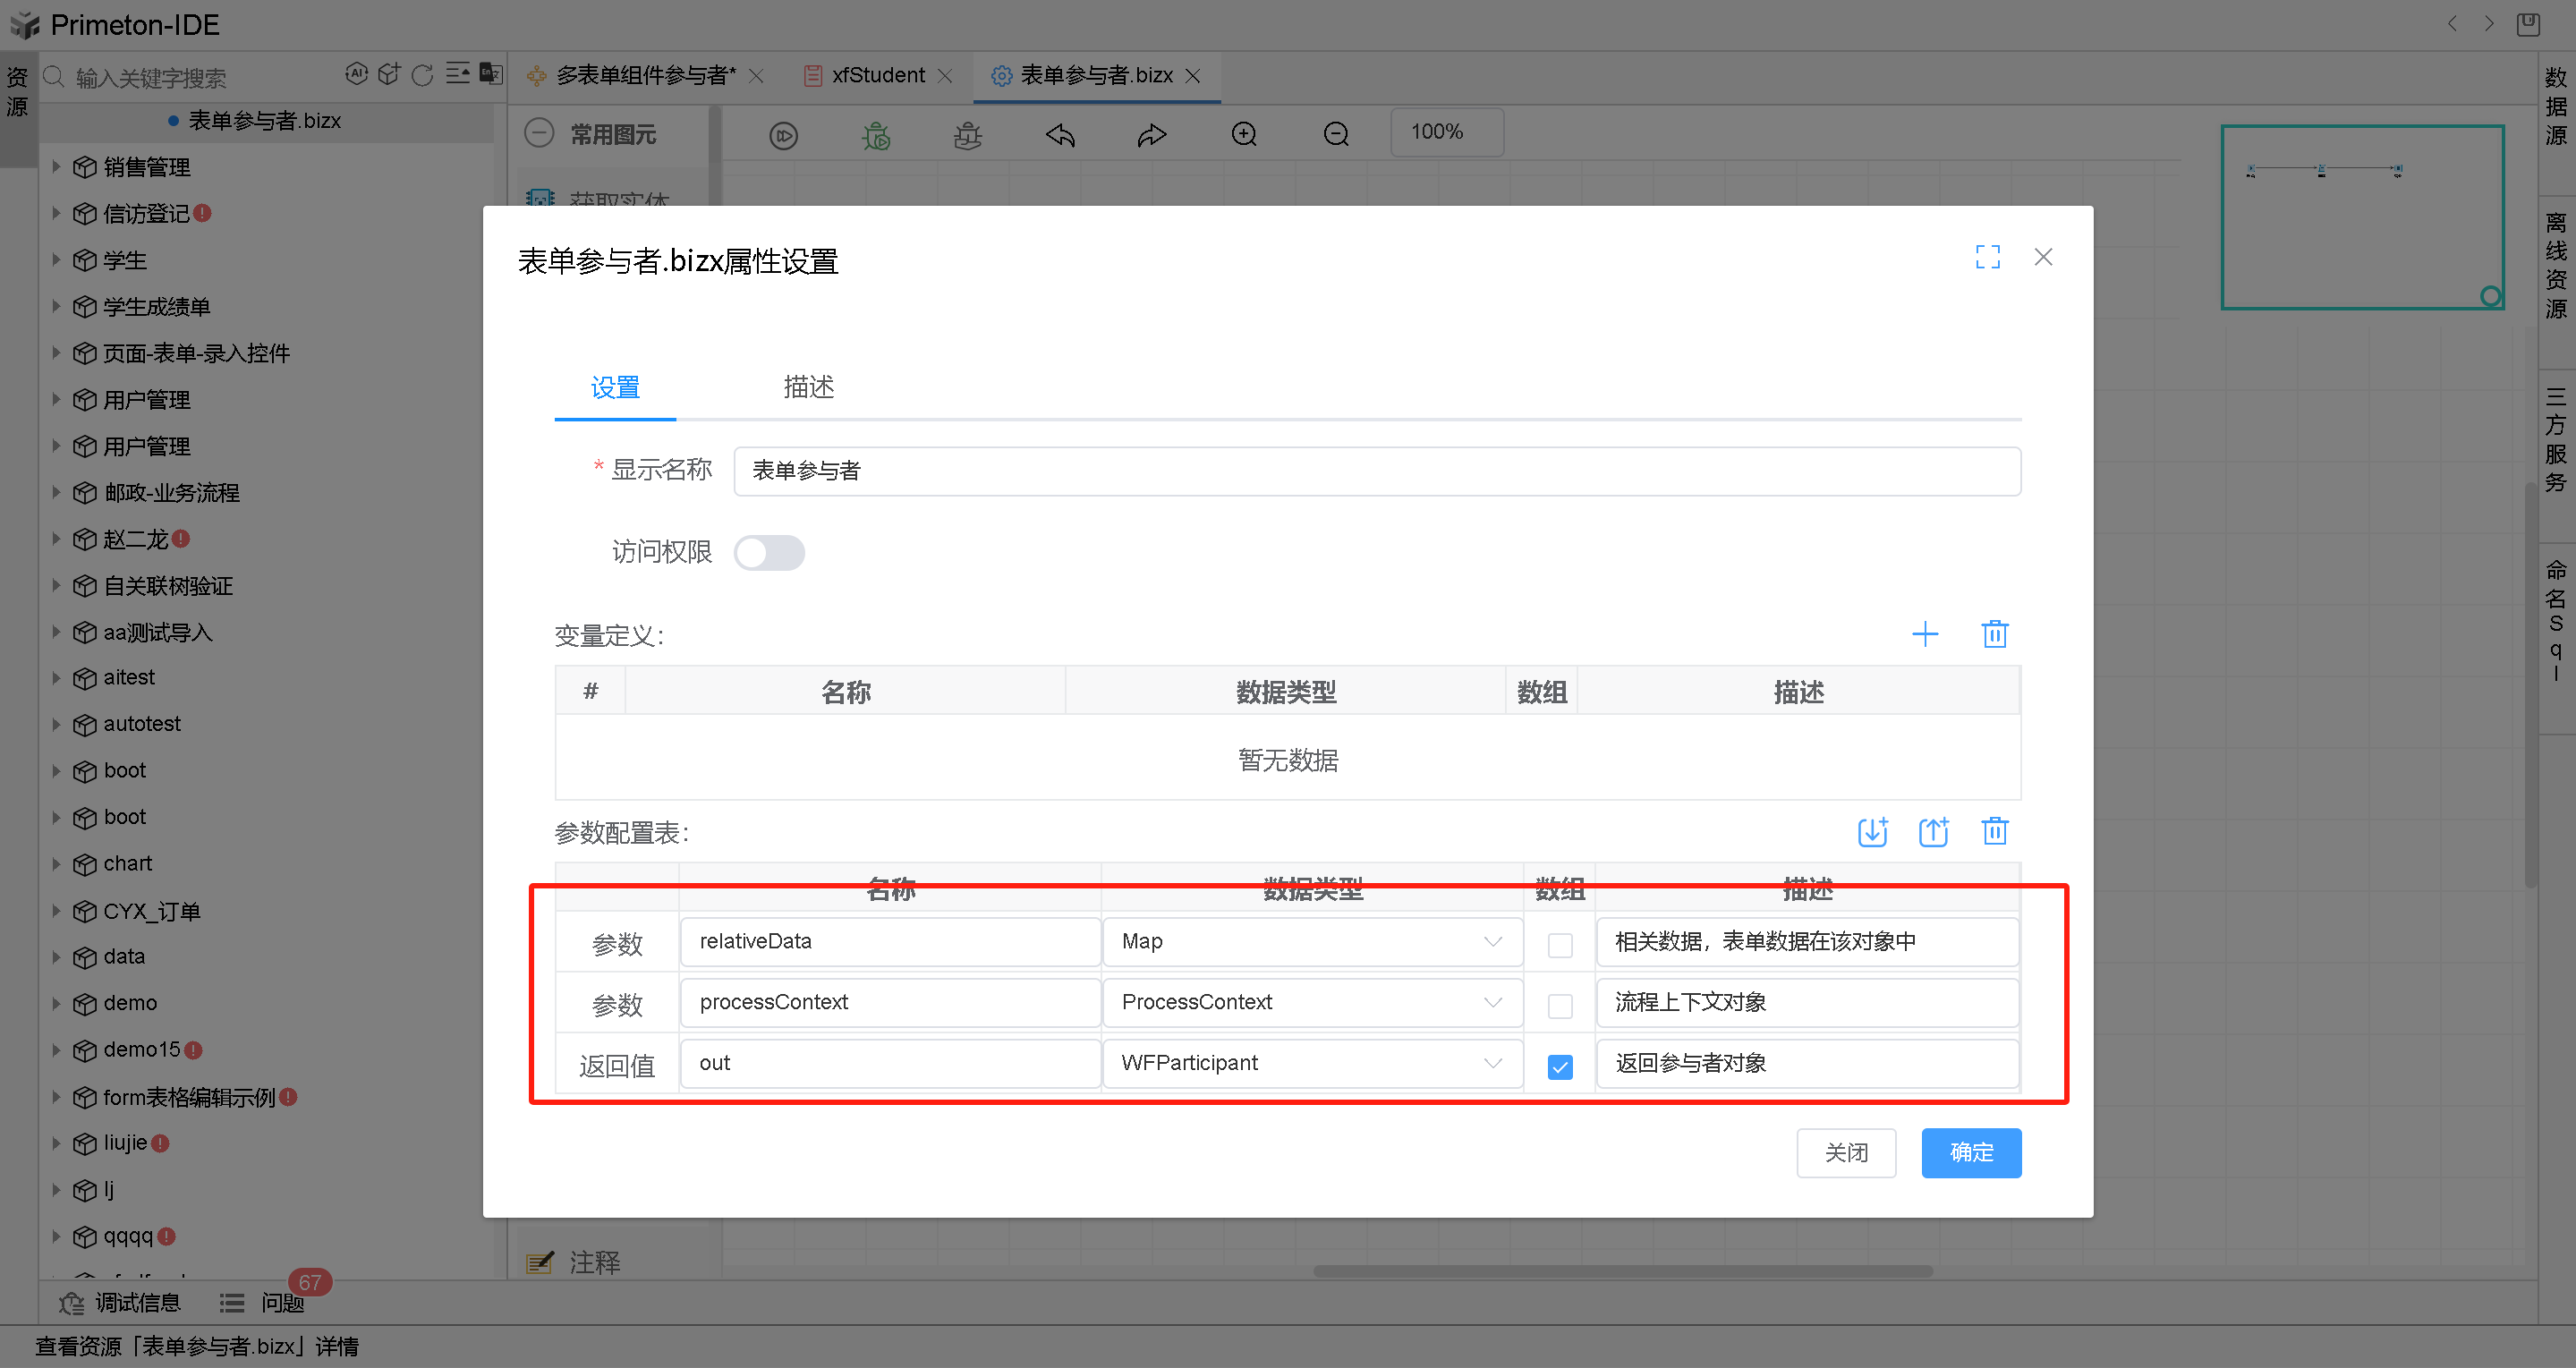The width and height of the screenshot is (2576, 1368).
Task: Expand the 销售管理 tree node
Action: point(57,167)
